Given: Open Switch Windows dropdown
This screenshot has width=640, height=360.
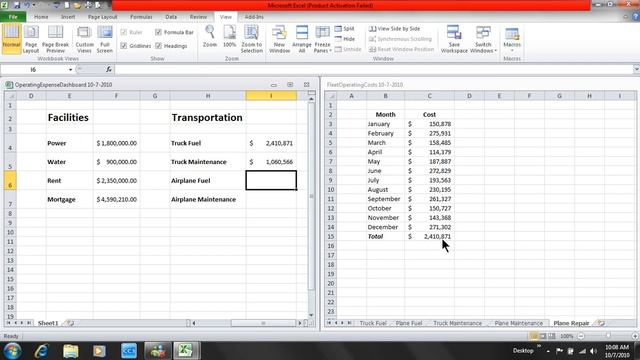Looking at the screenshot, I should click(x=483, y=39).
